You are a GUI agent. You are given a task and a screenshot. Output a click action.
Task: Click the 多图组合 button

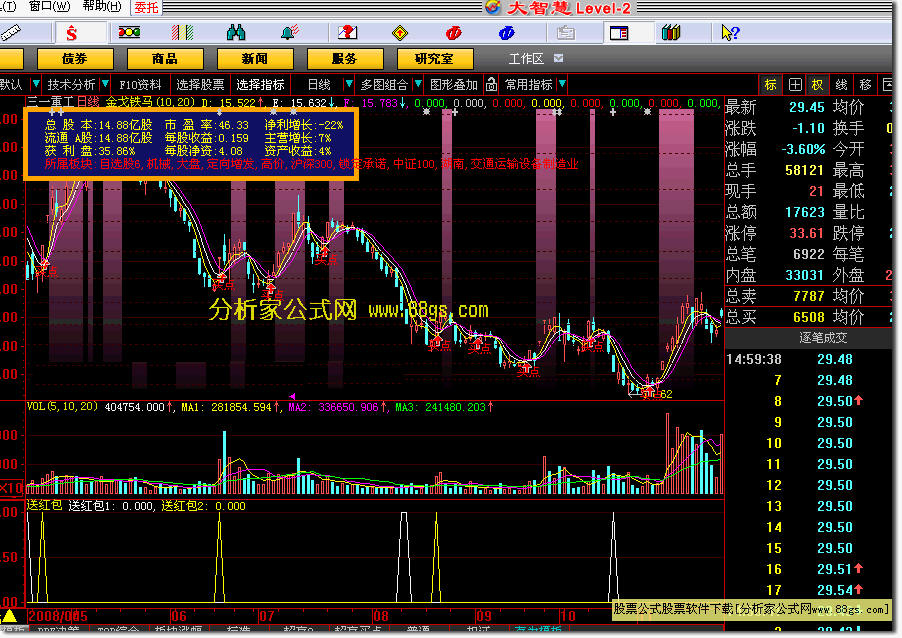pos(384,85)
